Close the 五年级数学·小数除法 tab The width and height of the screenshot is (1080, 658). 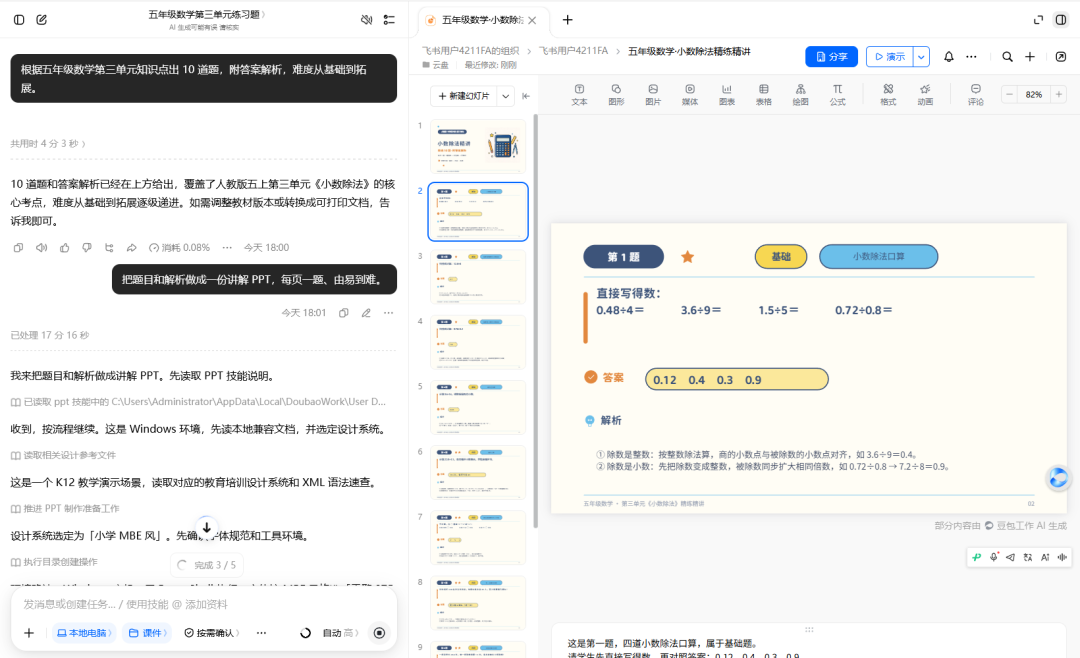click(532, 20)
